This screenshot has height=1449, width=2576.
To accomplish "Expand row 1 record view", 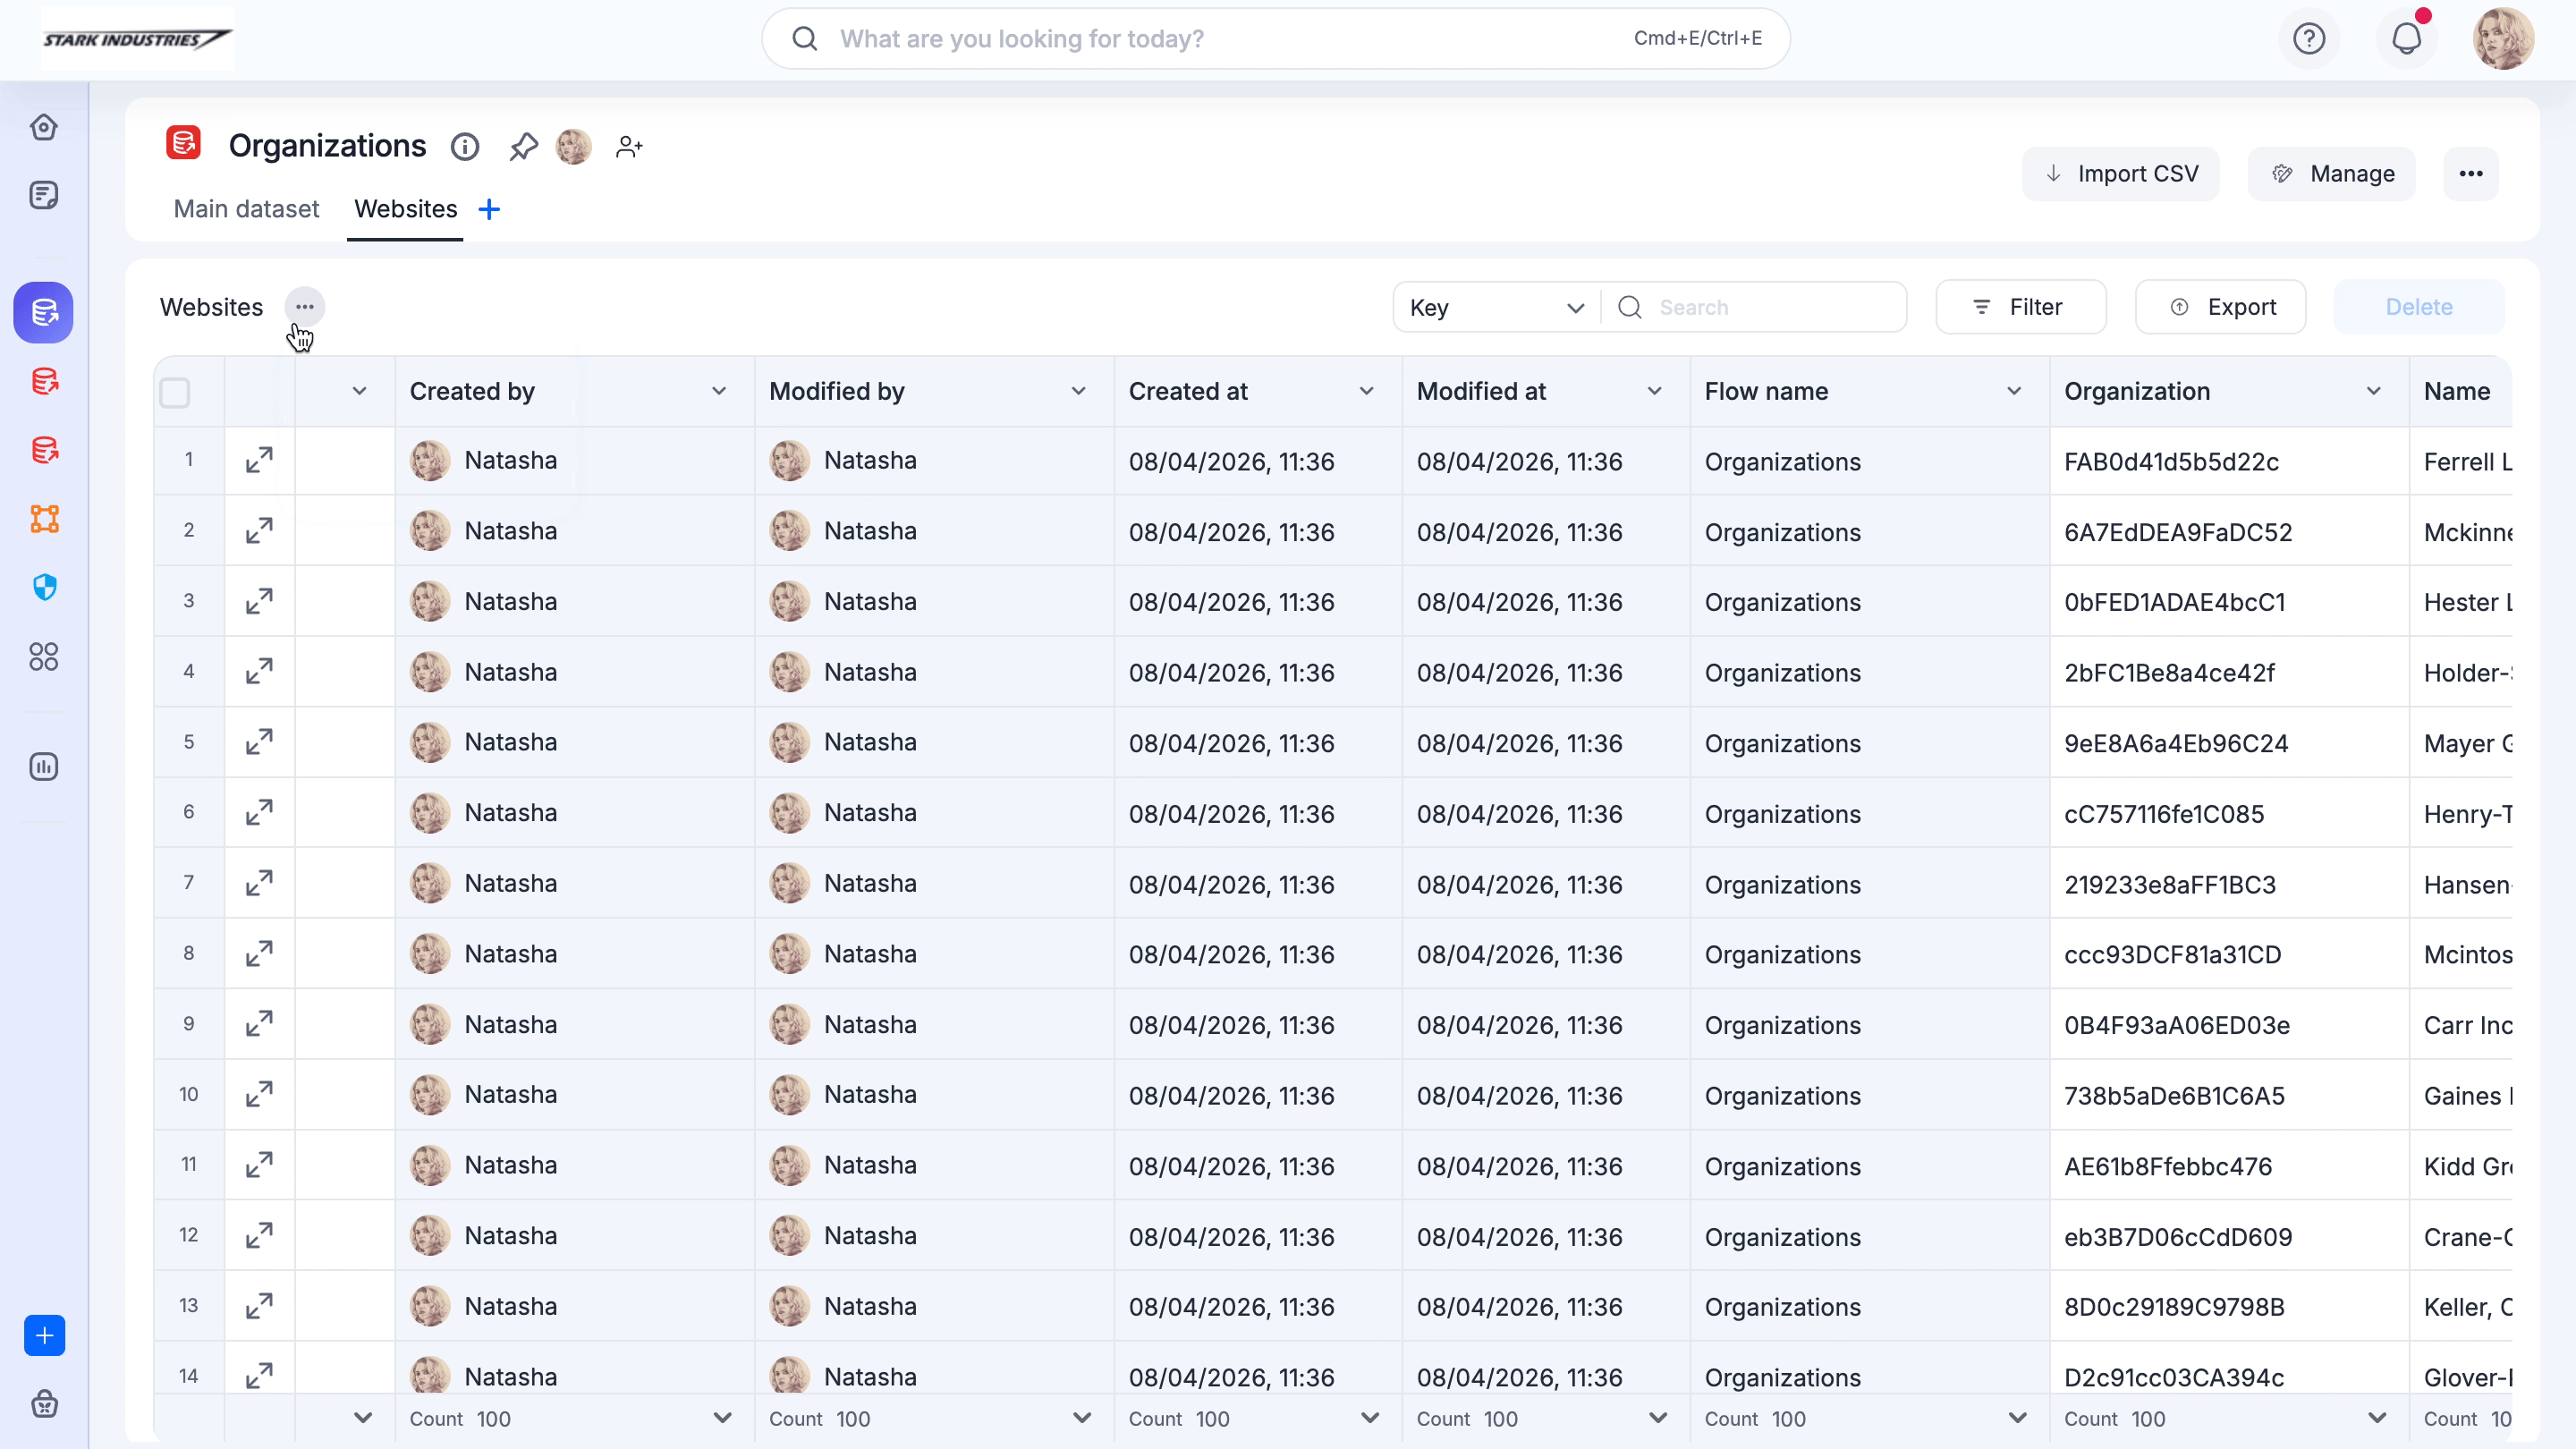I will tap(259, 460).
